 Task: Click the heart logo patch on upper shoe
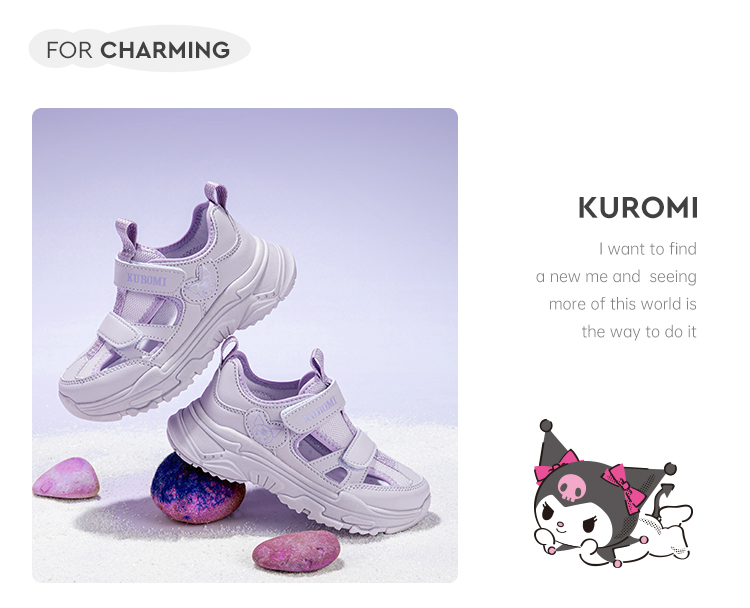tap(202, 282)
